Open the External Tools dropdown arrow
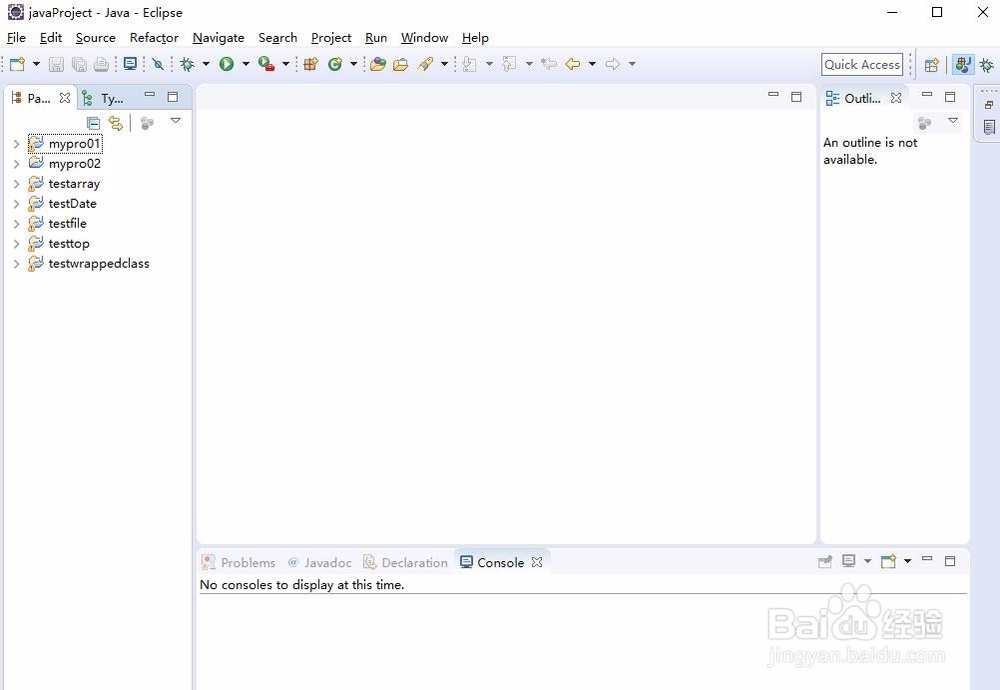Viewport: 1000px width, 690px height. click(x=286, y=64)
